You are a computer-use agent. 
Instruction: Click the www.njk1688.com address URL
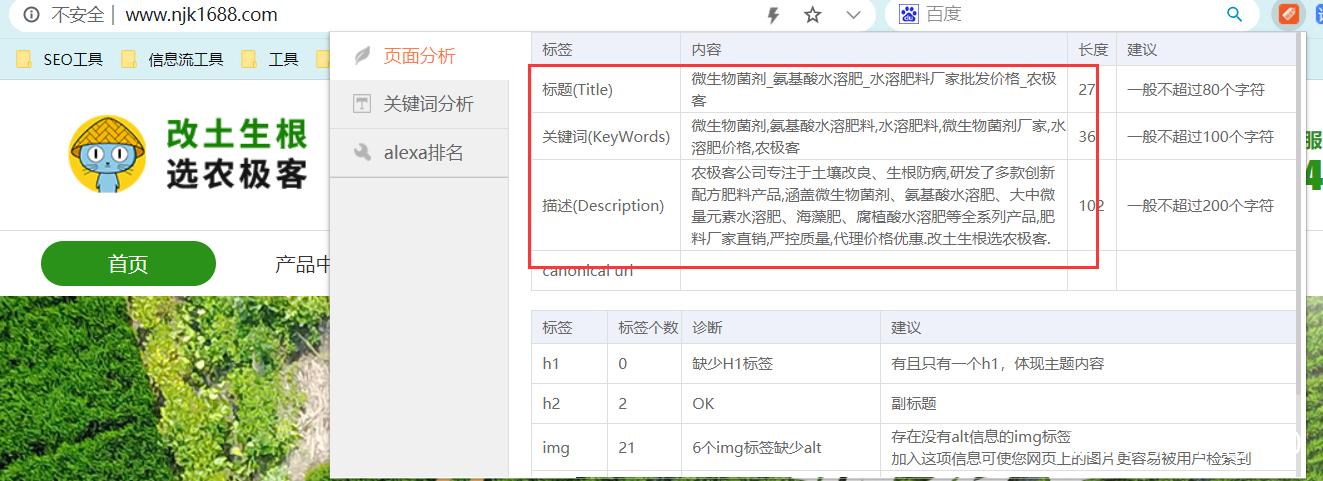coord(201,15)
